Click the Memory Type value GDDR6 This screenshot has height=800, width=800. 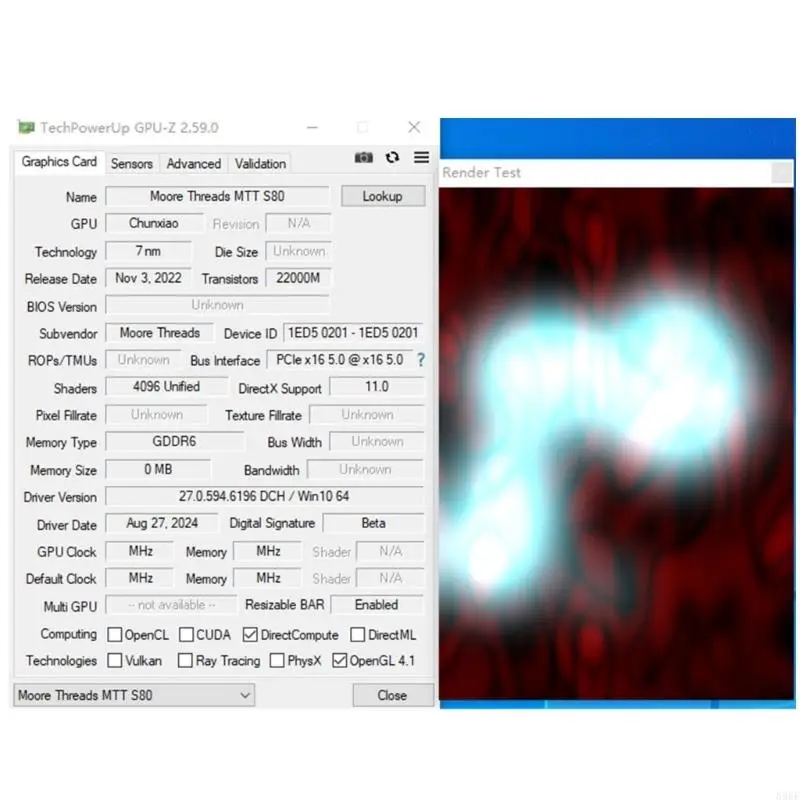pos(174,441)
